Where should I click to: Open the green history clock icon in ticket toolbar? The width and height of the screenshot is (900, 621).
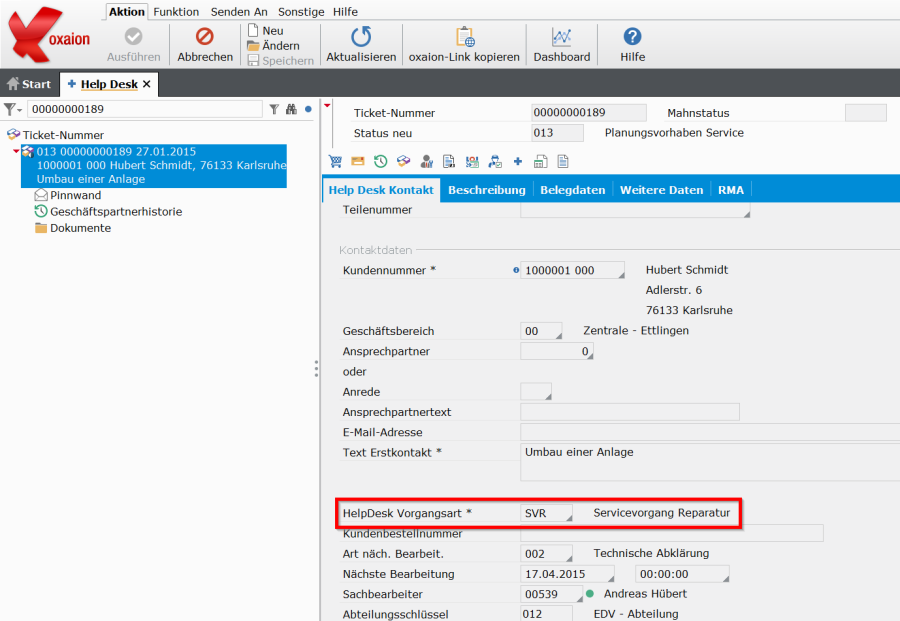click(381, 162)
